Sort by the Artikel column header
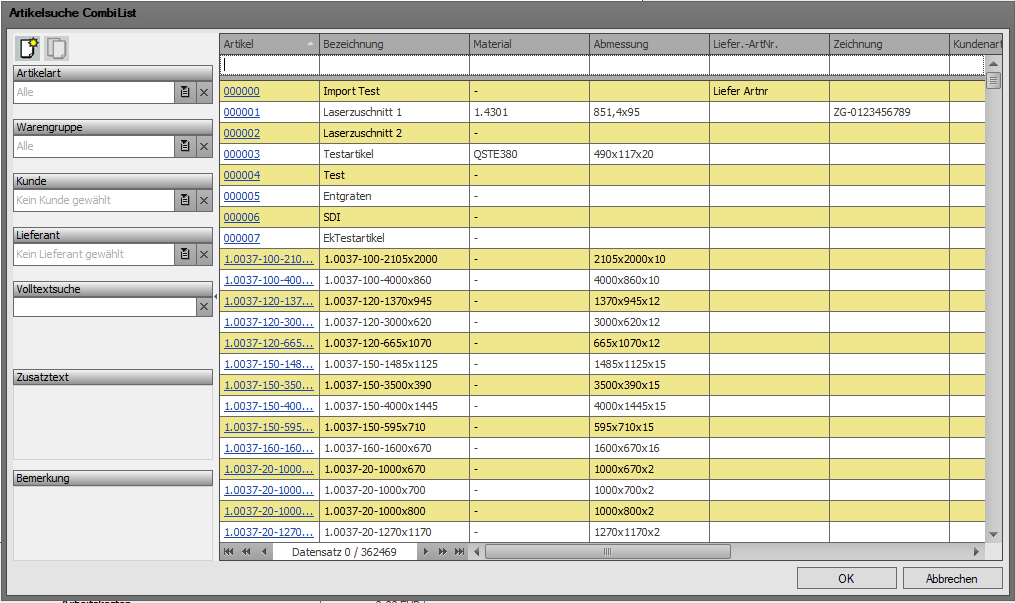Image resolution: width=1015 pixels, height=603 pixels. click(268, 44)
